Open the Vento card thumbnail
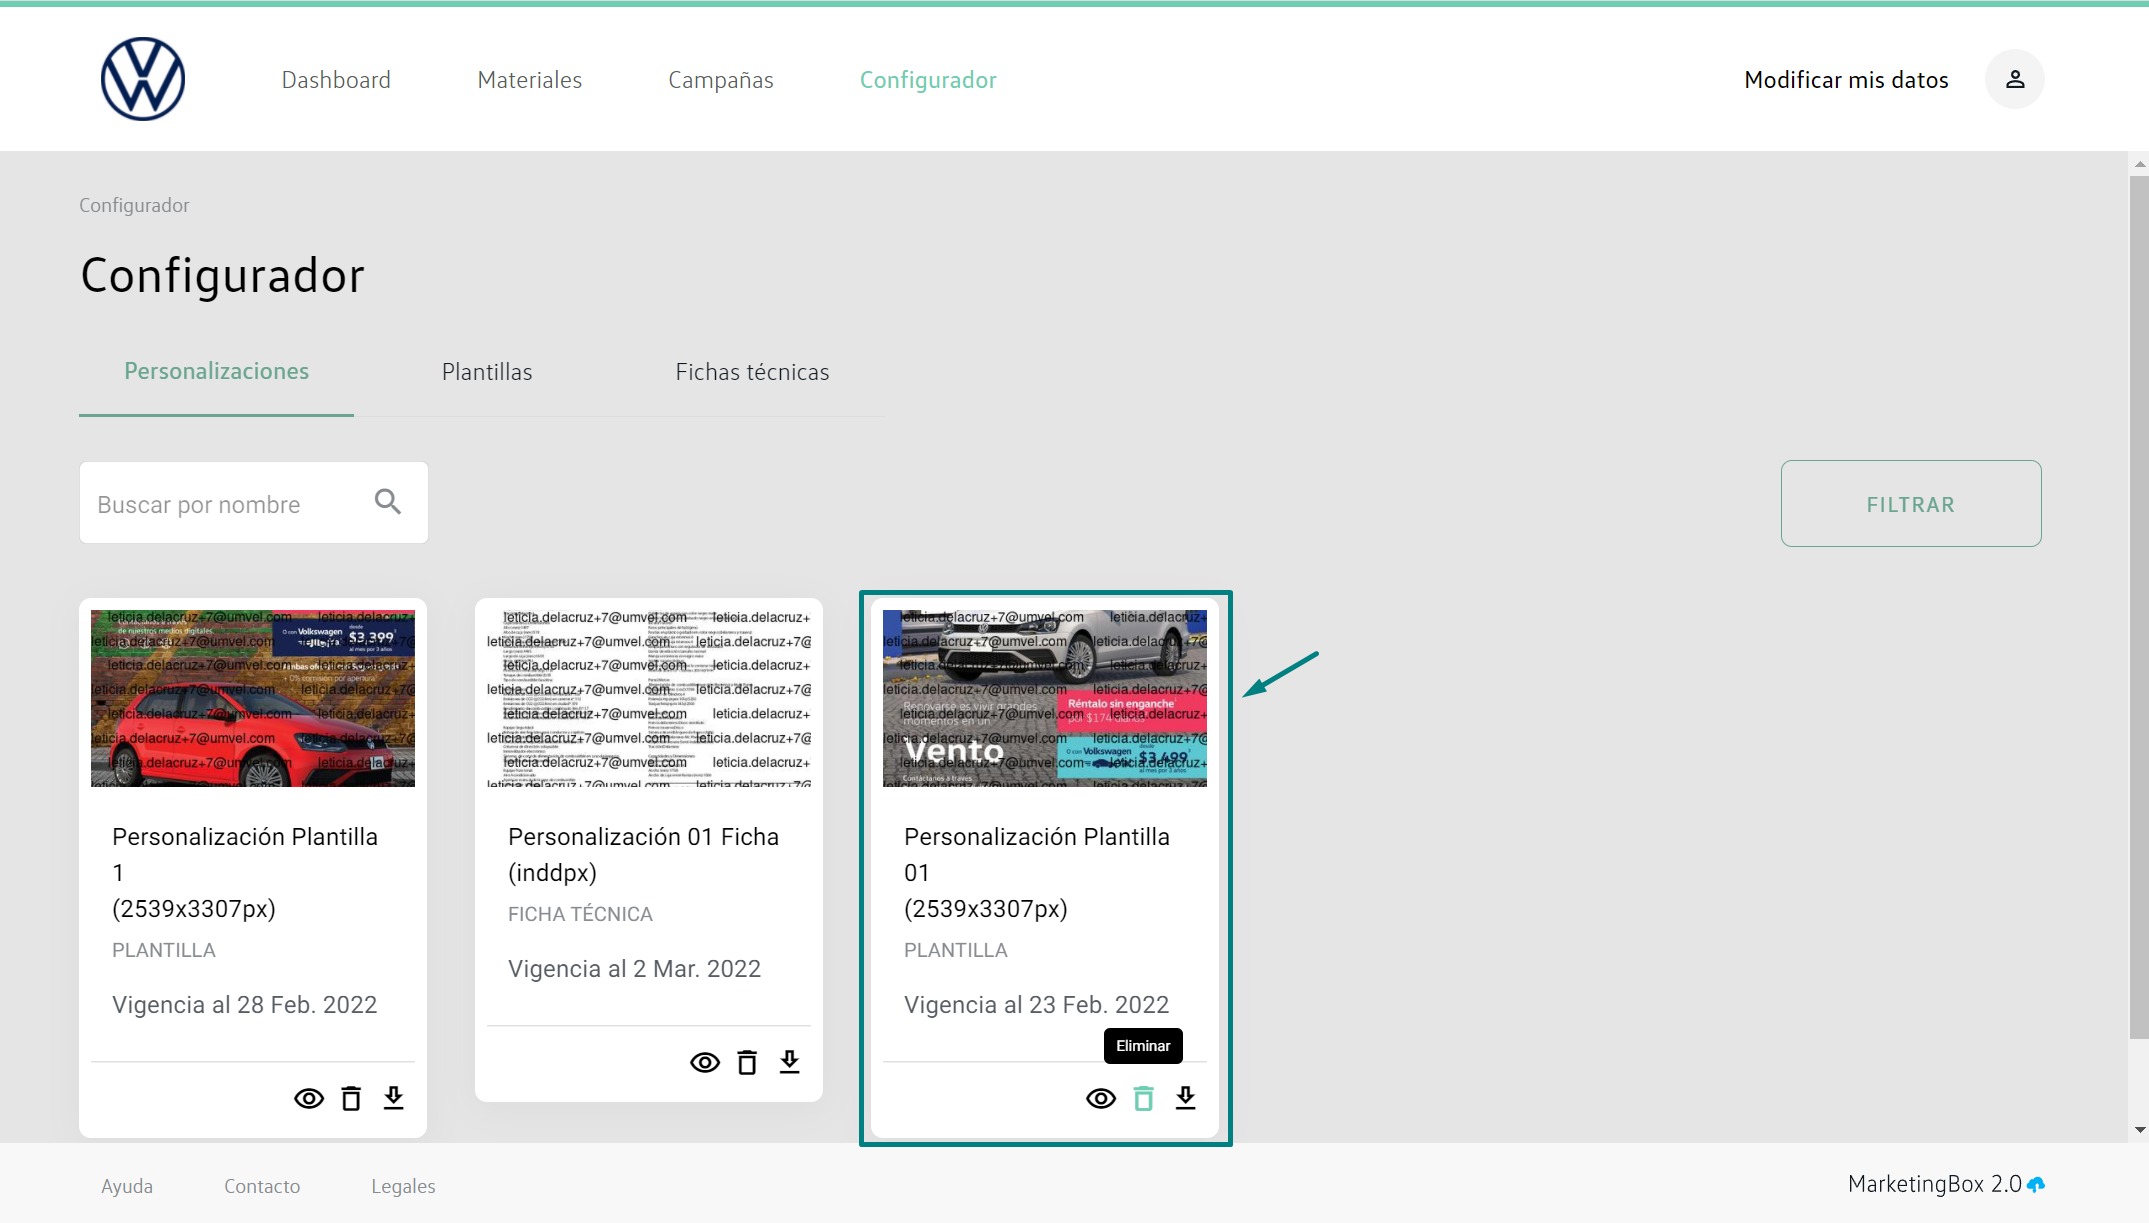 (x=1044, y=698)
